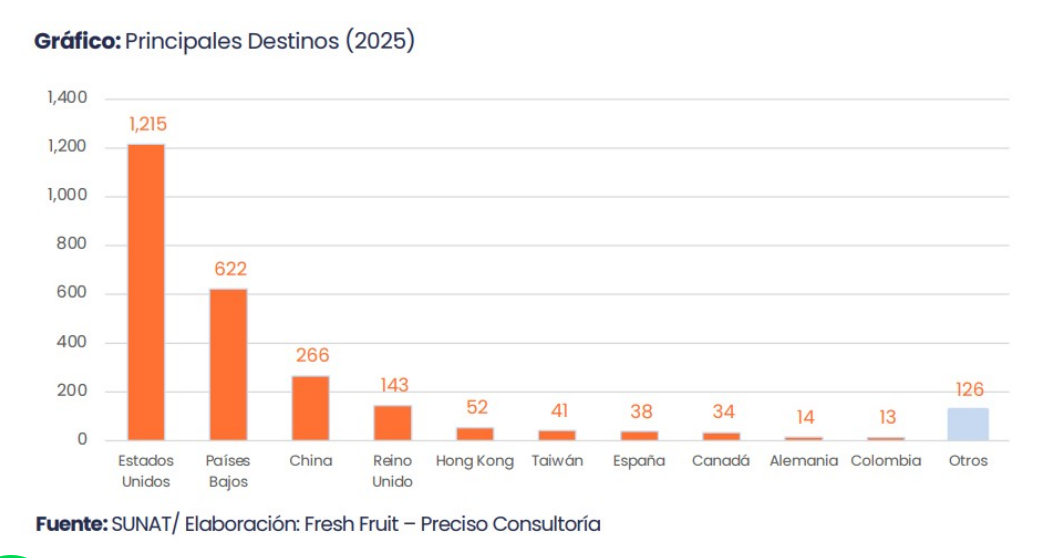Click the China bar in chart
Screen dimensions: 1062x558
click(310, 408)
